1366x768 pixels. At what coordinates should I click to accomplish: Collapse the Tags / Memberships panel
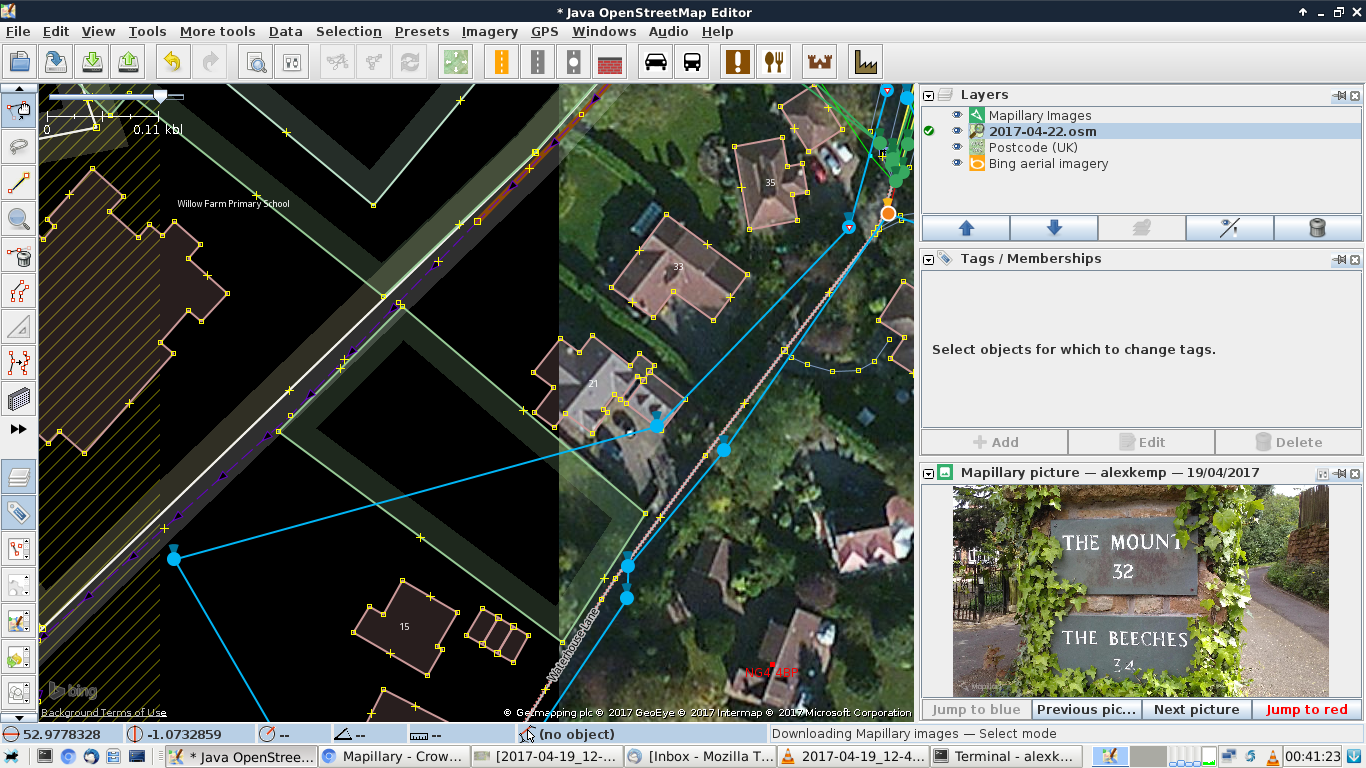pyautogui.click(x=929, y=259)
